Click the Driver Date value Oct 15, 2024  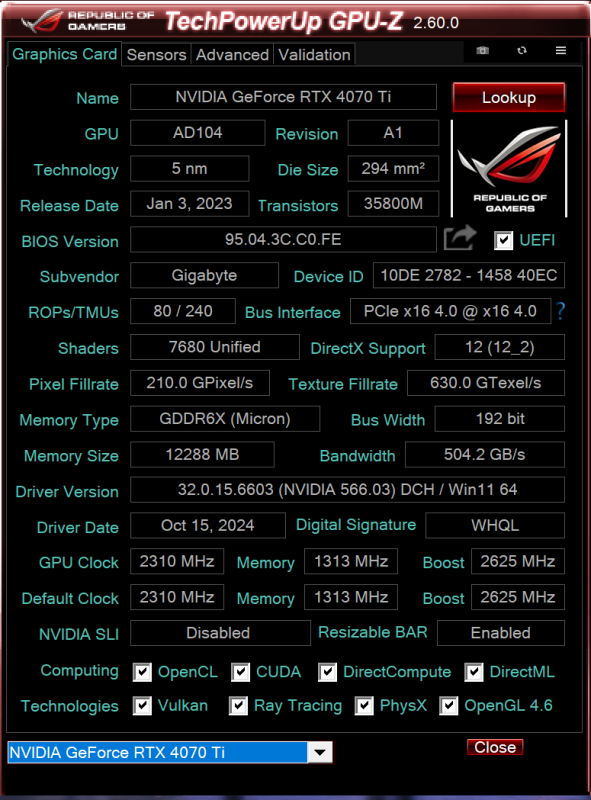(208, 526)
